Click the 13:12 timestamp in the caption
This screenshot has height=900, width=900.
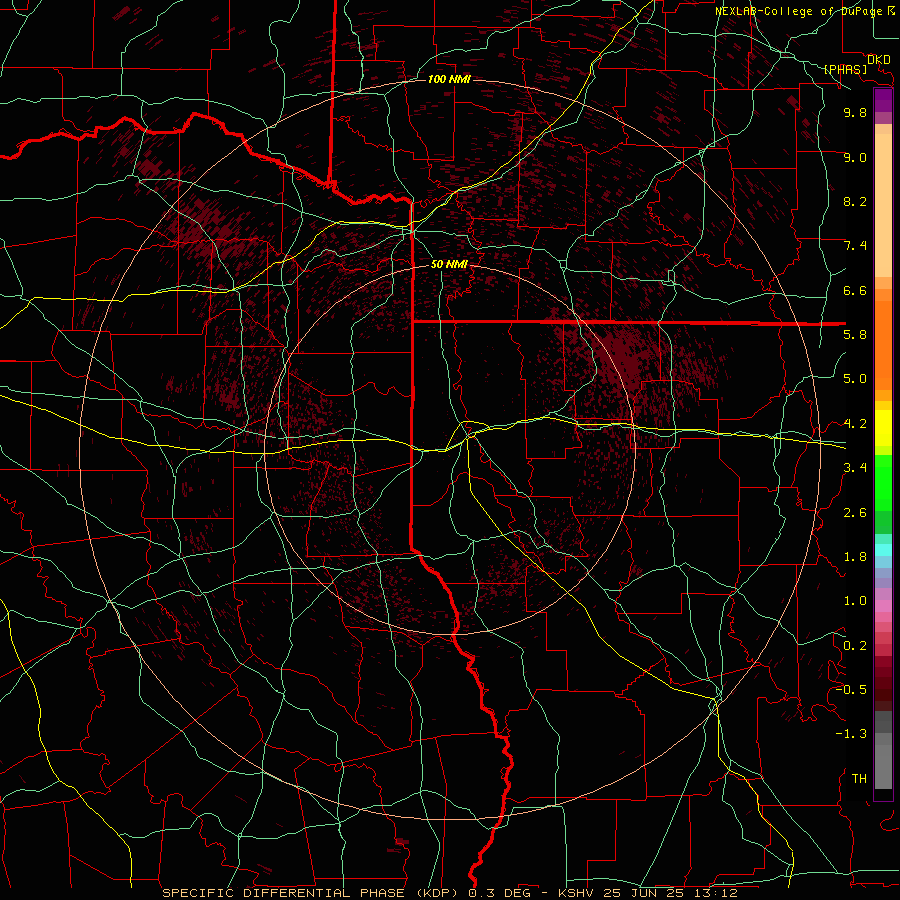point(718,893)
